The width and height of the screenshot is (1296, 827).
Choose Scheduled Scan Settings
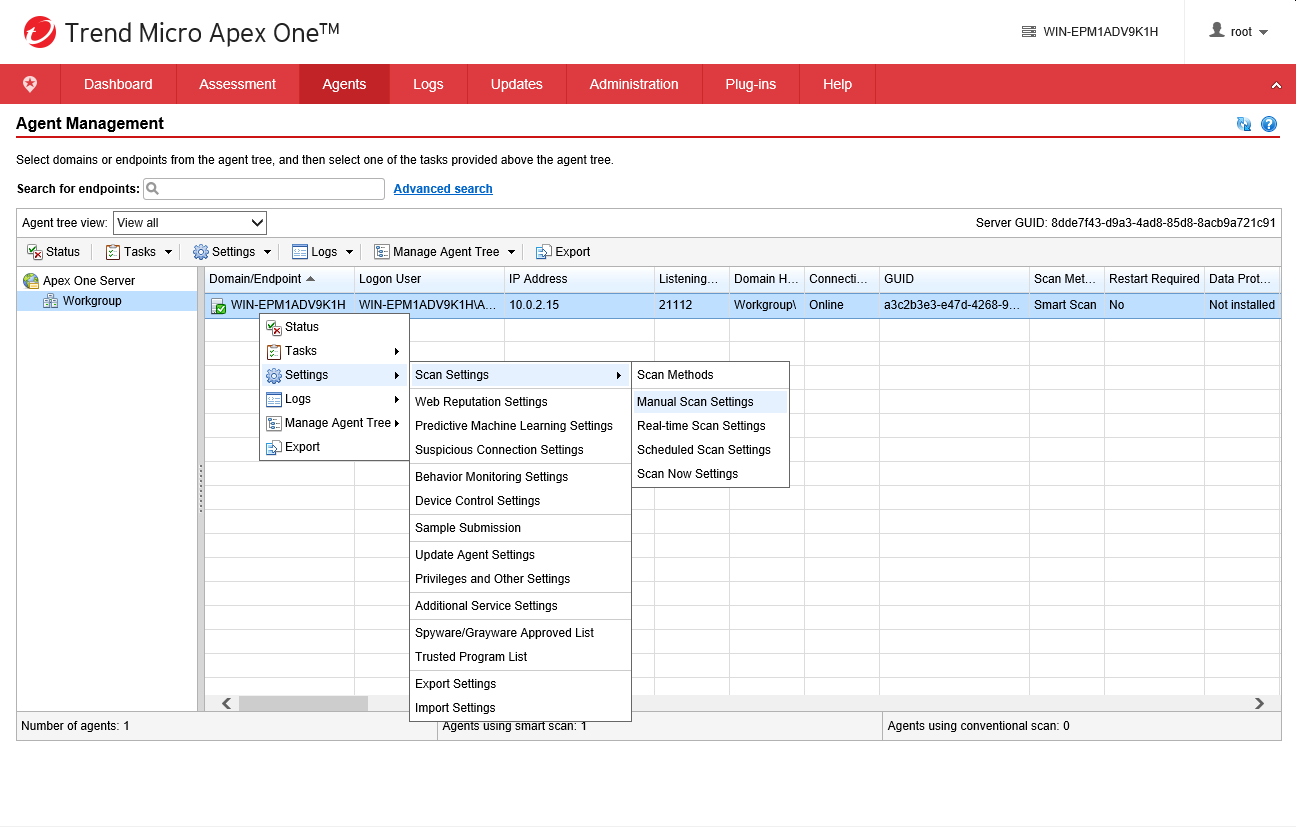[711, 450]
